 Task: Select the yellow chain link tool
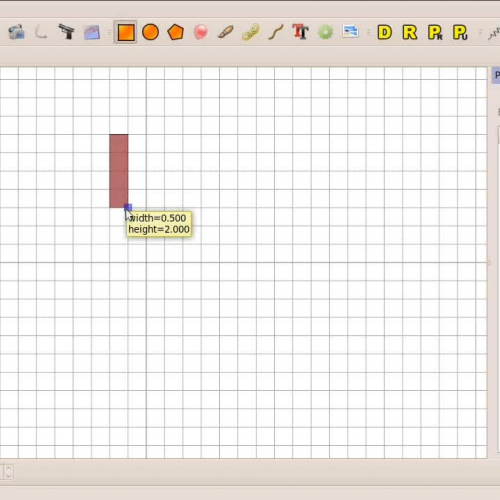click(251, 32)
